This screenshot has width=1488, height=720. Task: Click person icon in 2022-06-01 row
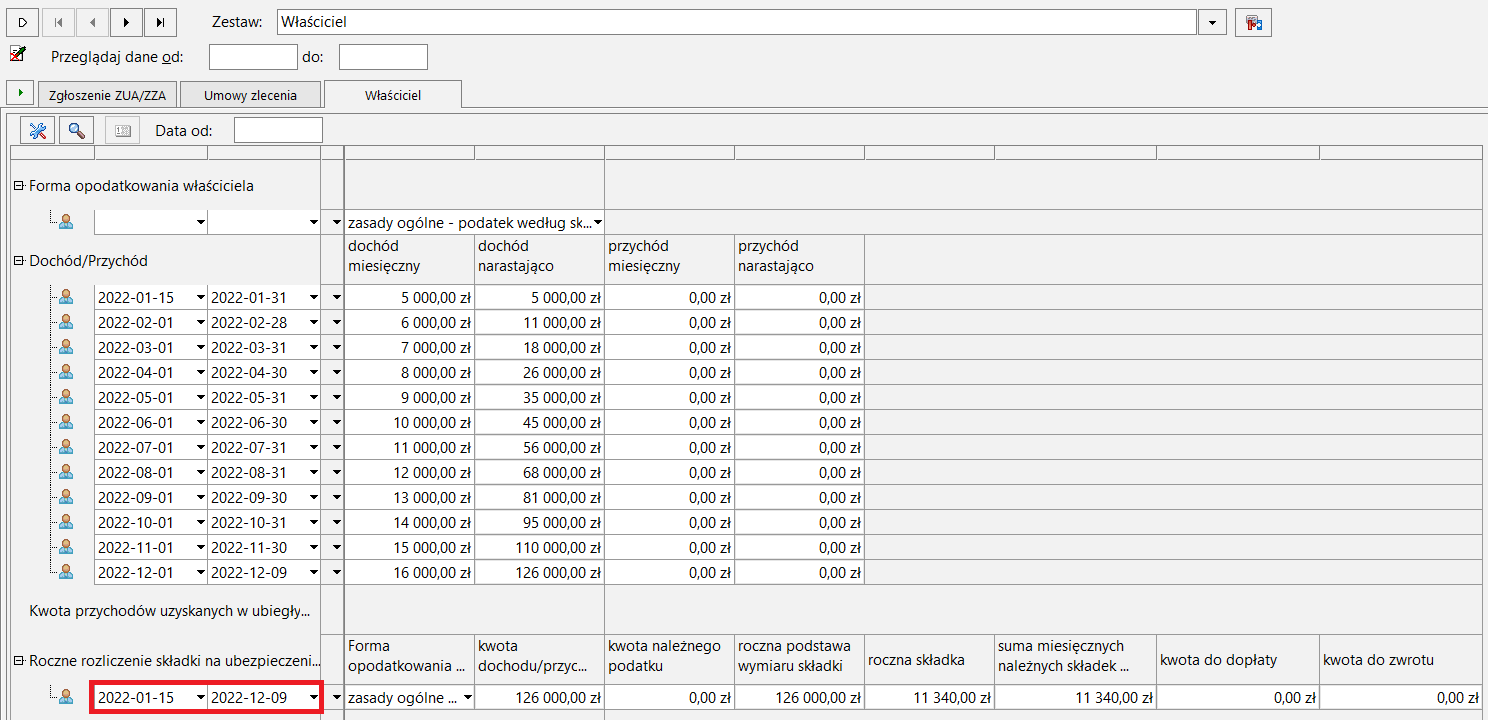point(66,421)
